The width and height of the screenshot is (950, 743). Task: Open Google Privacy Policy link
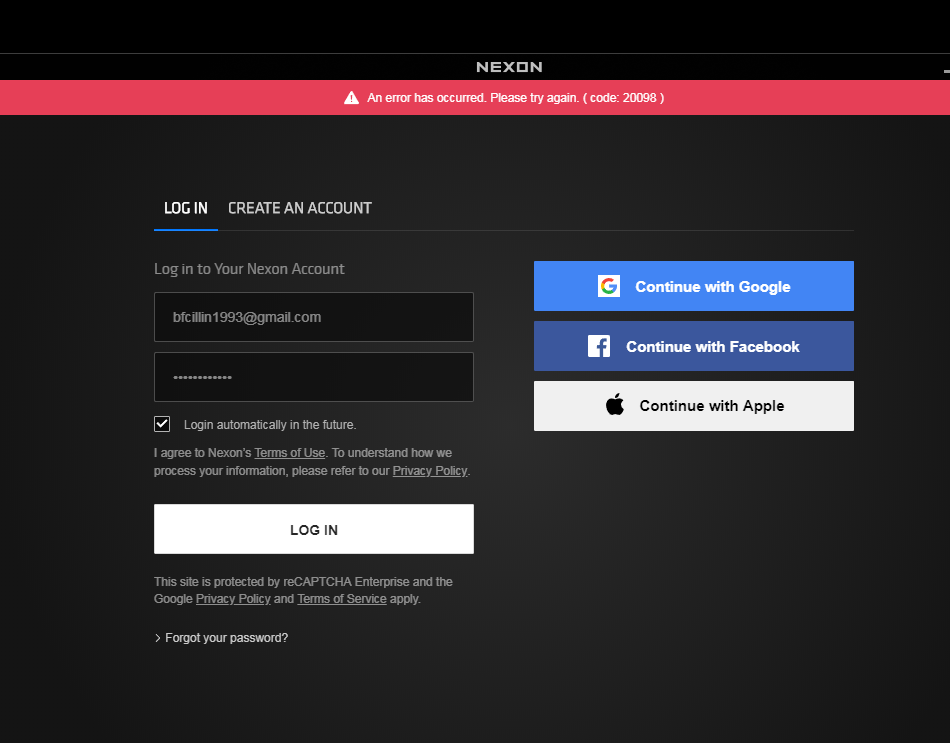(x=233, y=599)
